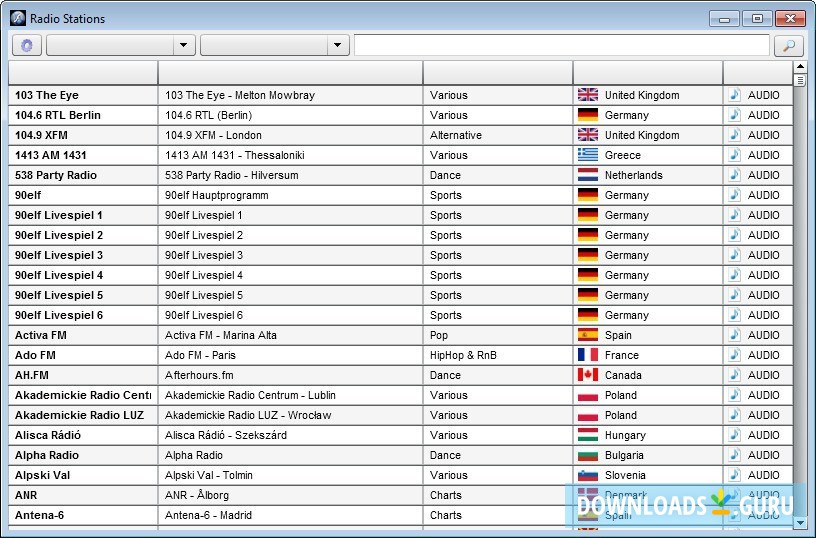Click the Netherlands flag for 538 Party Radio
The width and height of the screenshot is (816, 538).
[x=588, y=175]
